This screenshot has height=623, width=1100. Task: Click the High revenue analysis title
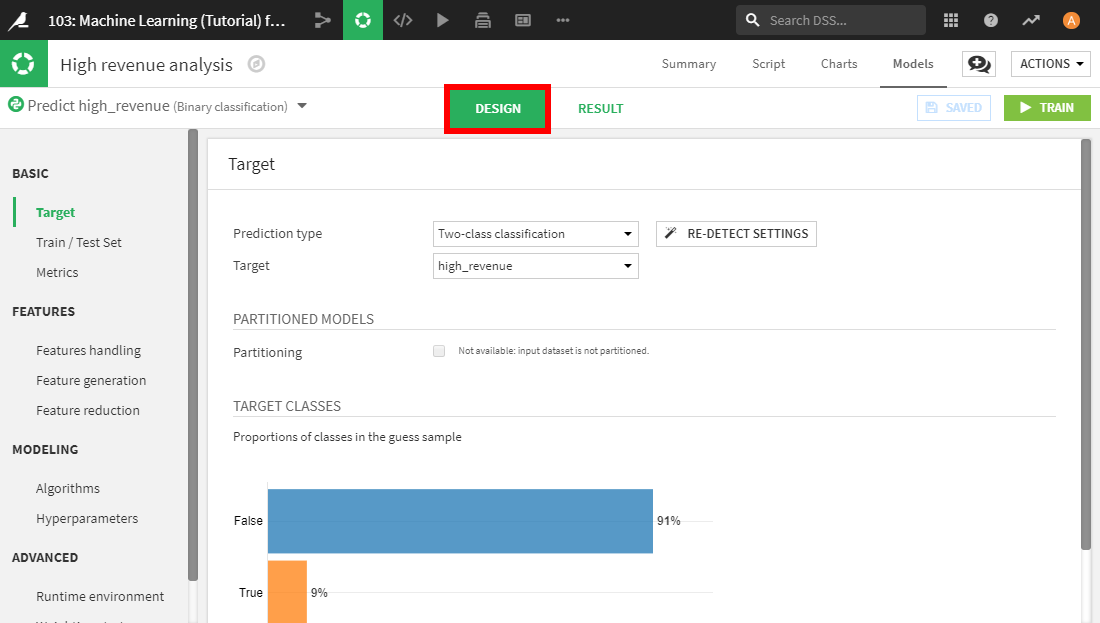(x=147, y=65)
